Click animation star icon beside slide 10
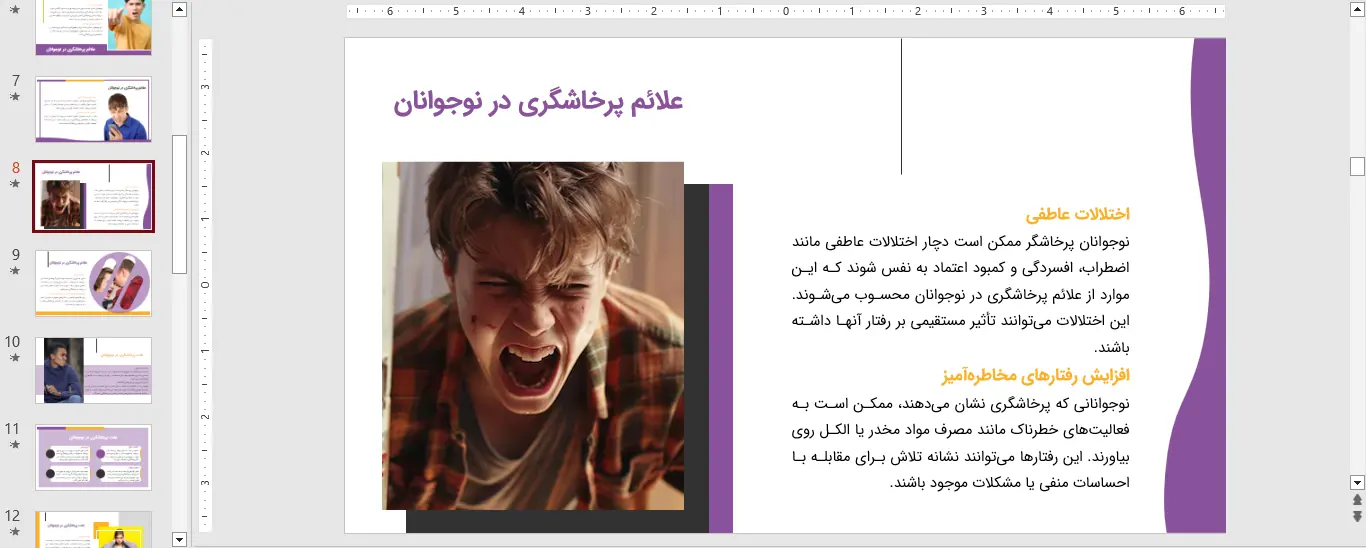1366x548 pixels. [x=15, y=358]
